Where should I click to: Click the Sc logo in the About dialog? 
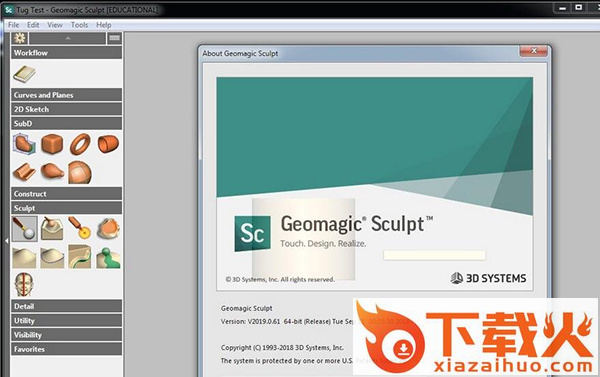click(x=252, y=233)
